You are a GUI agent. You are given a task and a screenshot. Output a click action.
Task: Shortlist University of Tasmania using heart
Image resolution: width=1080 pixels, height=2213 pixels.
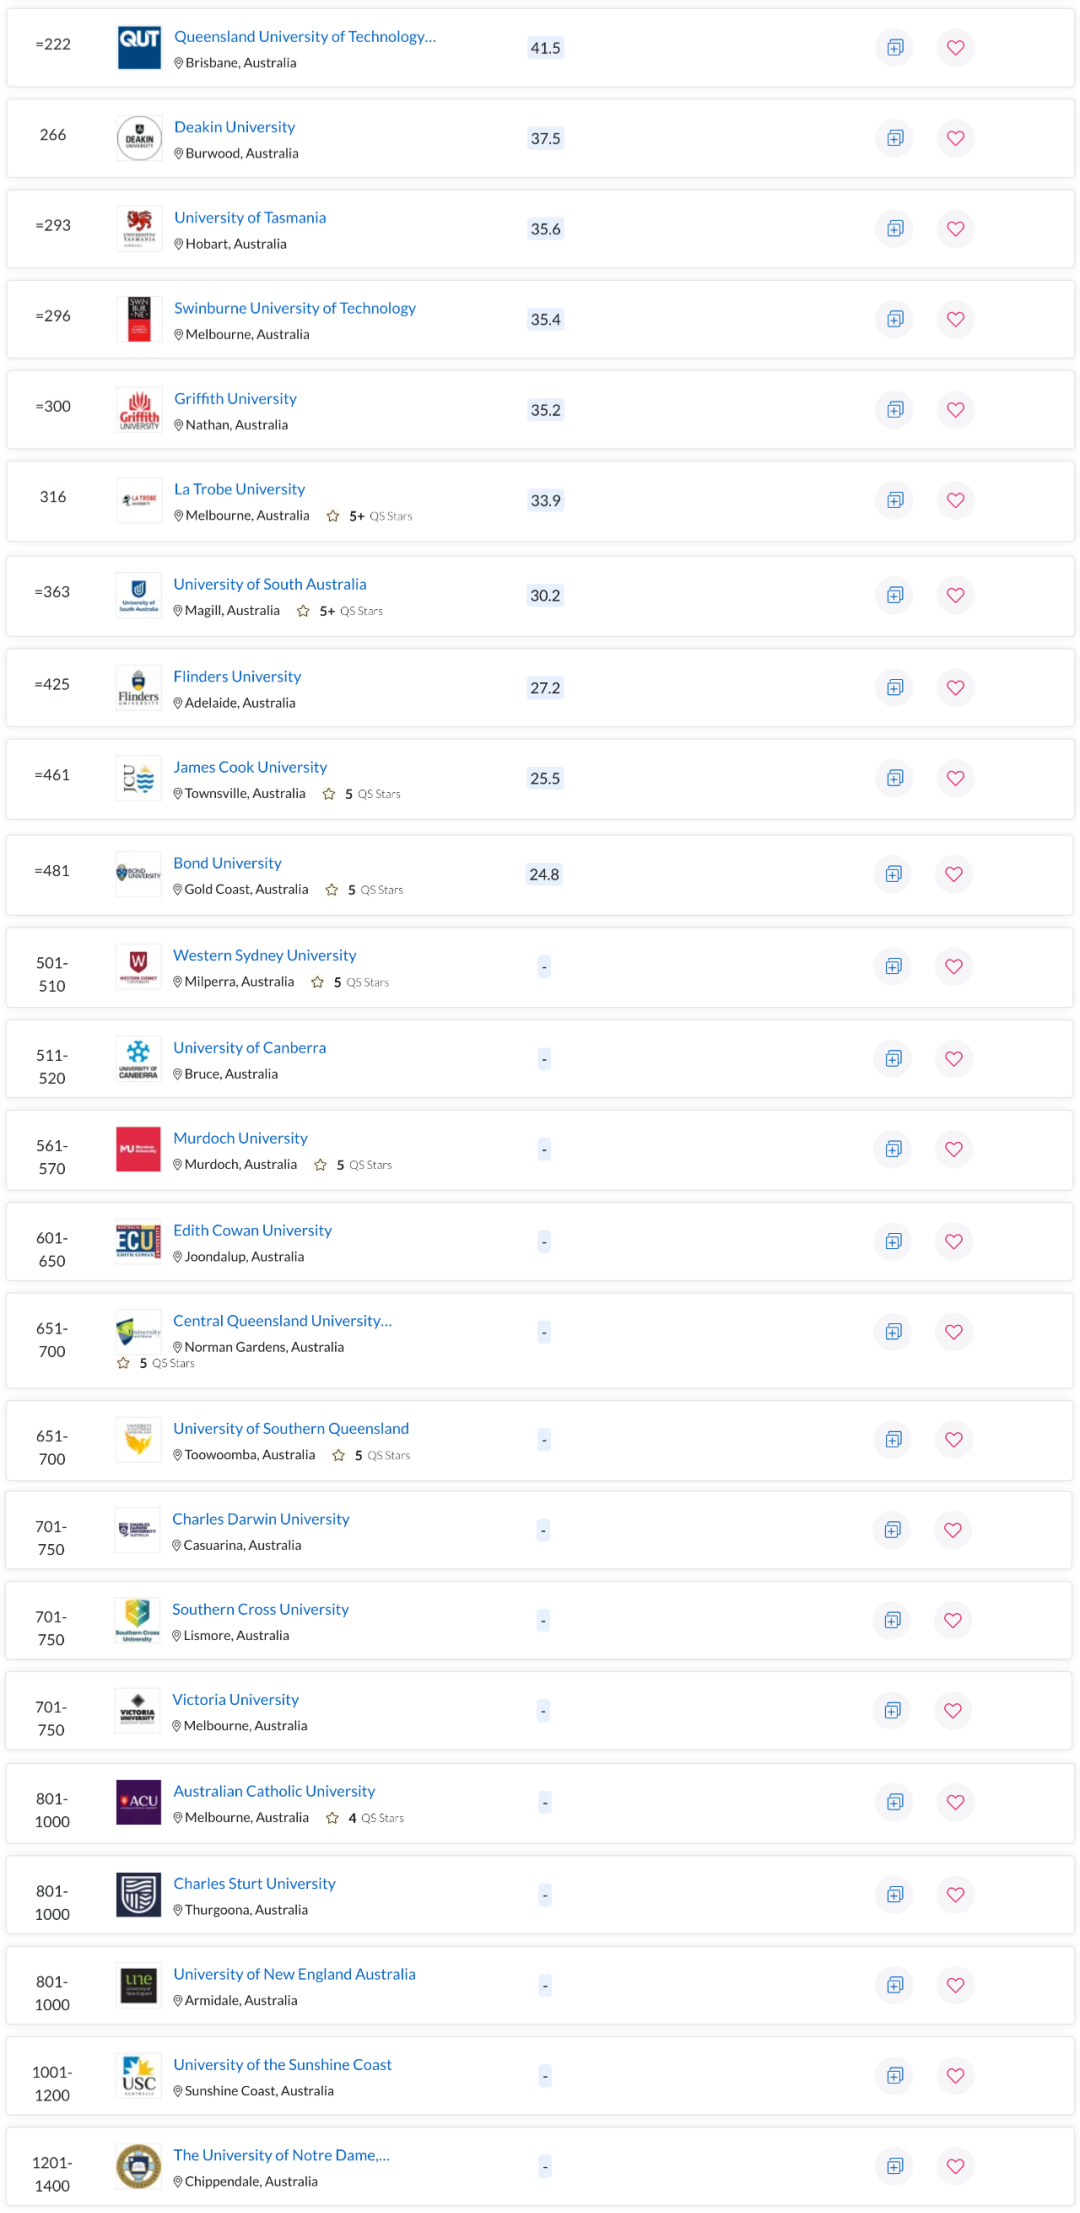955,229
